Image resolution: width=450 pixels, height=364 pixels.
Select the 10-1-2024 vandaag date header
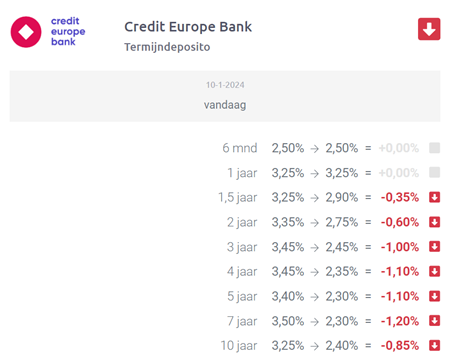(x=225, y=96)
